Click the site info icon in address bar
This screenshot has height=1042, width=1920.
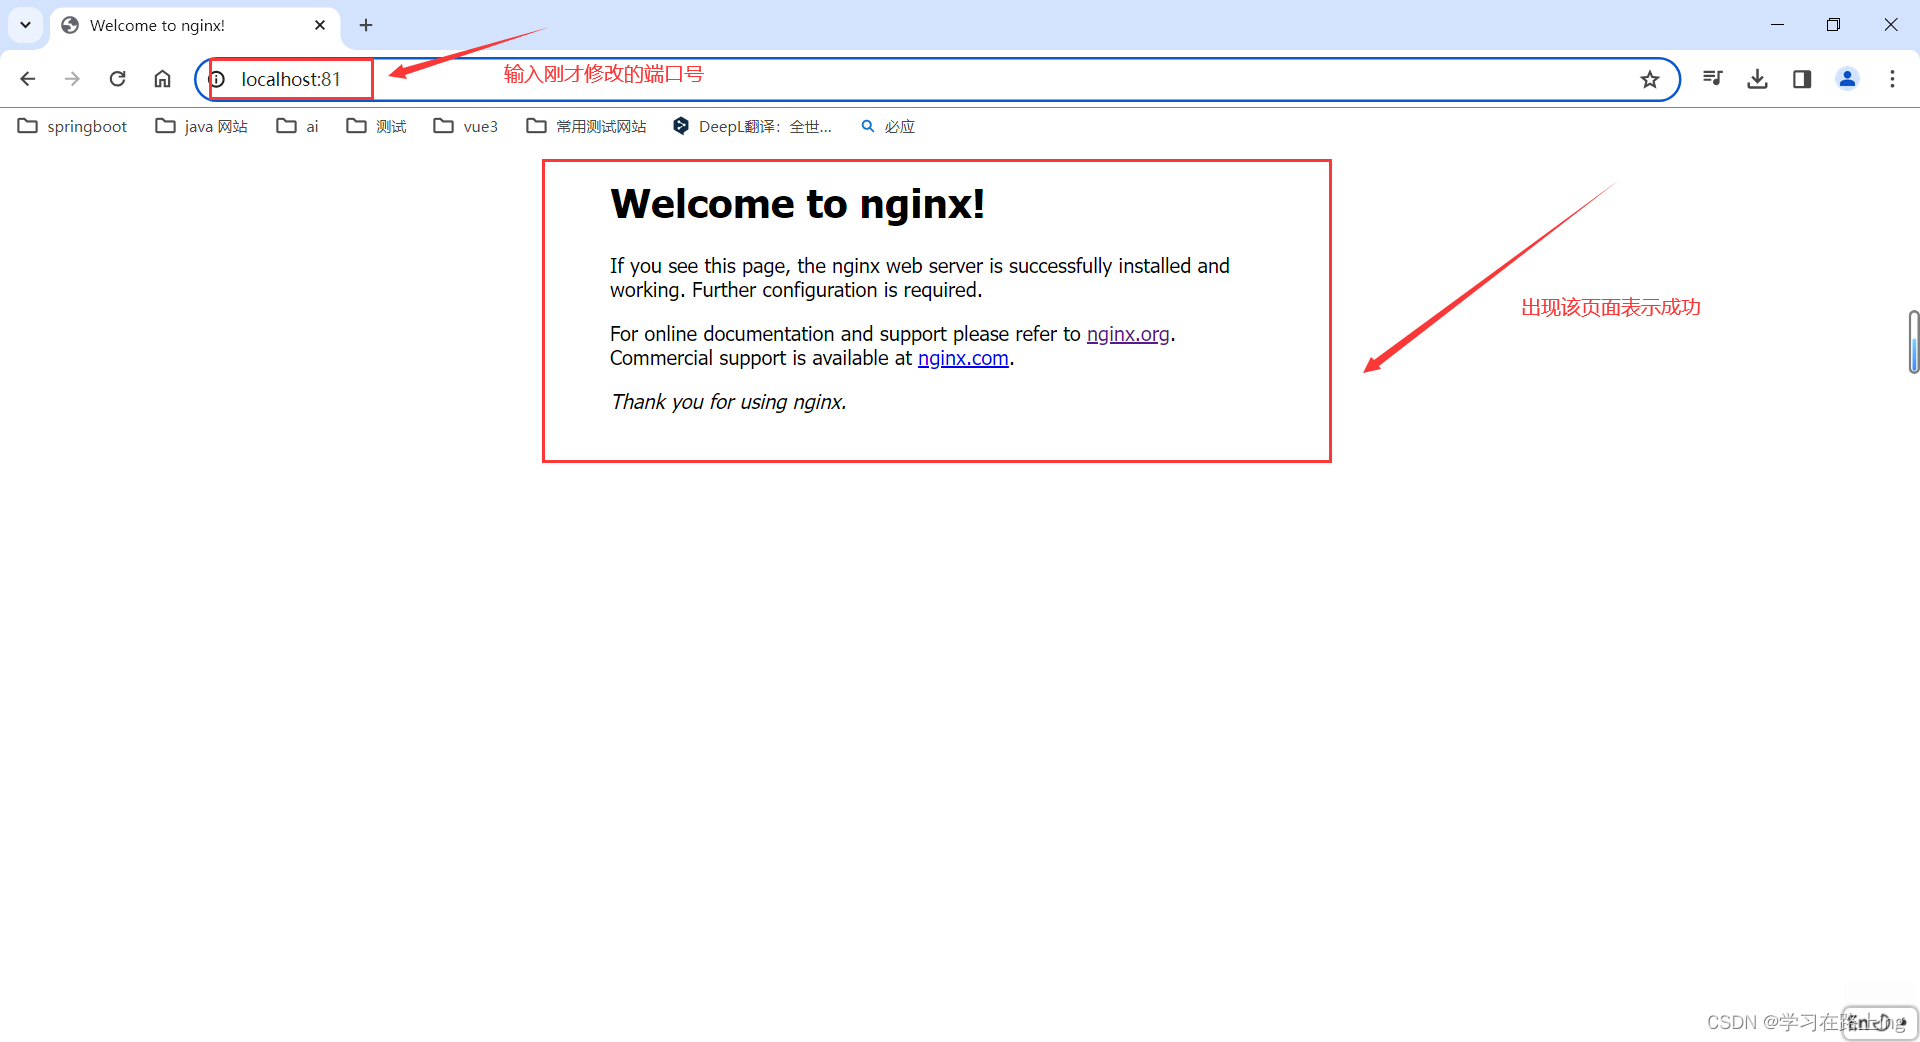pos(217,78)
